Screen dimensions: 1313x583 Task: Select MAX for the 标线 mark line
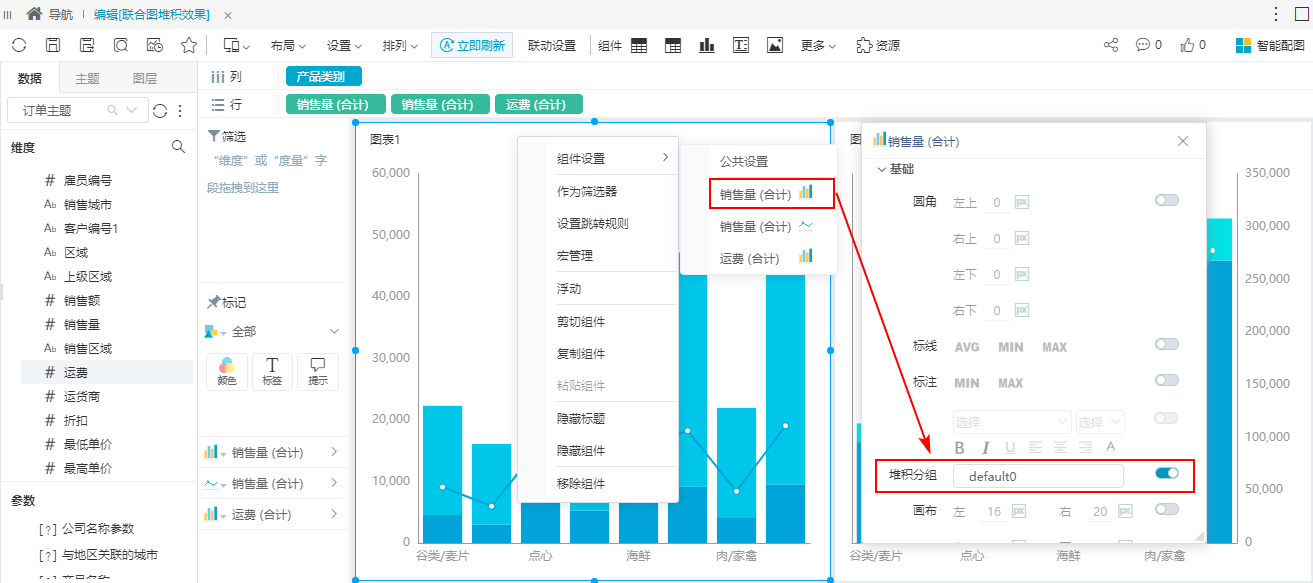(x=1054, y=347)
